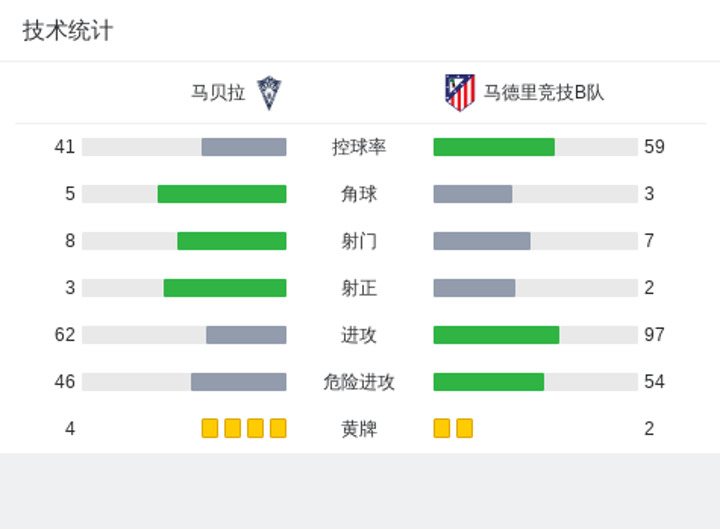The width and height of the screenshot is (720, 529).
Task: Click 马贝拉's green corner kick bar
Action: pyautogui.click(x=222, y=194)
